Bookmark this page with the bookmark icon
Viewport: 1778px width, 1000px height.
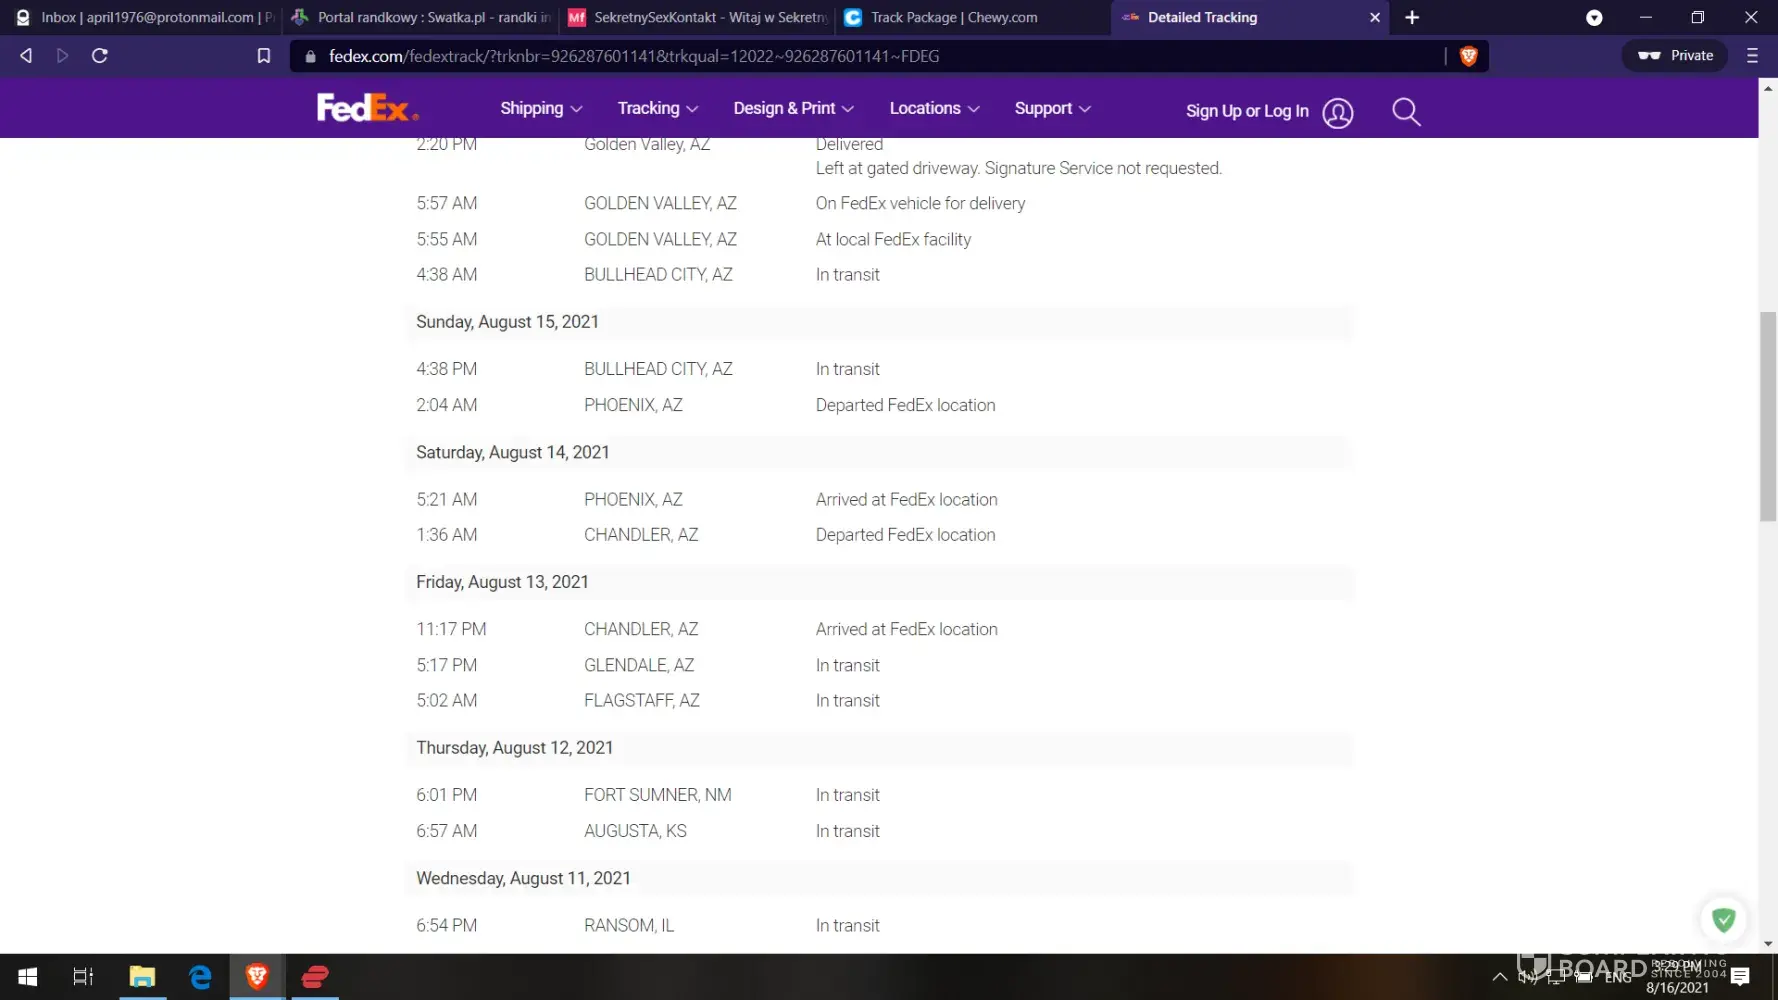[x=264, y=56]
